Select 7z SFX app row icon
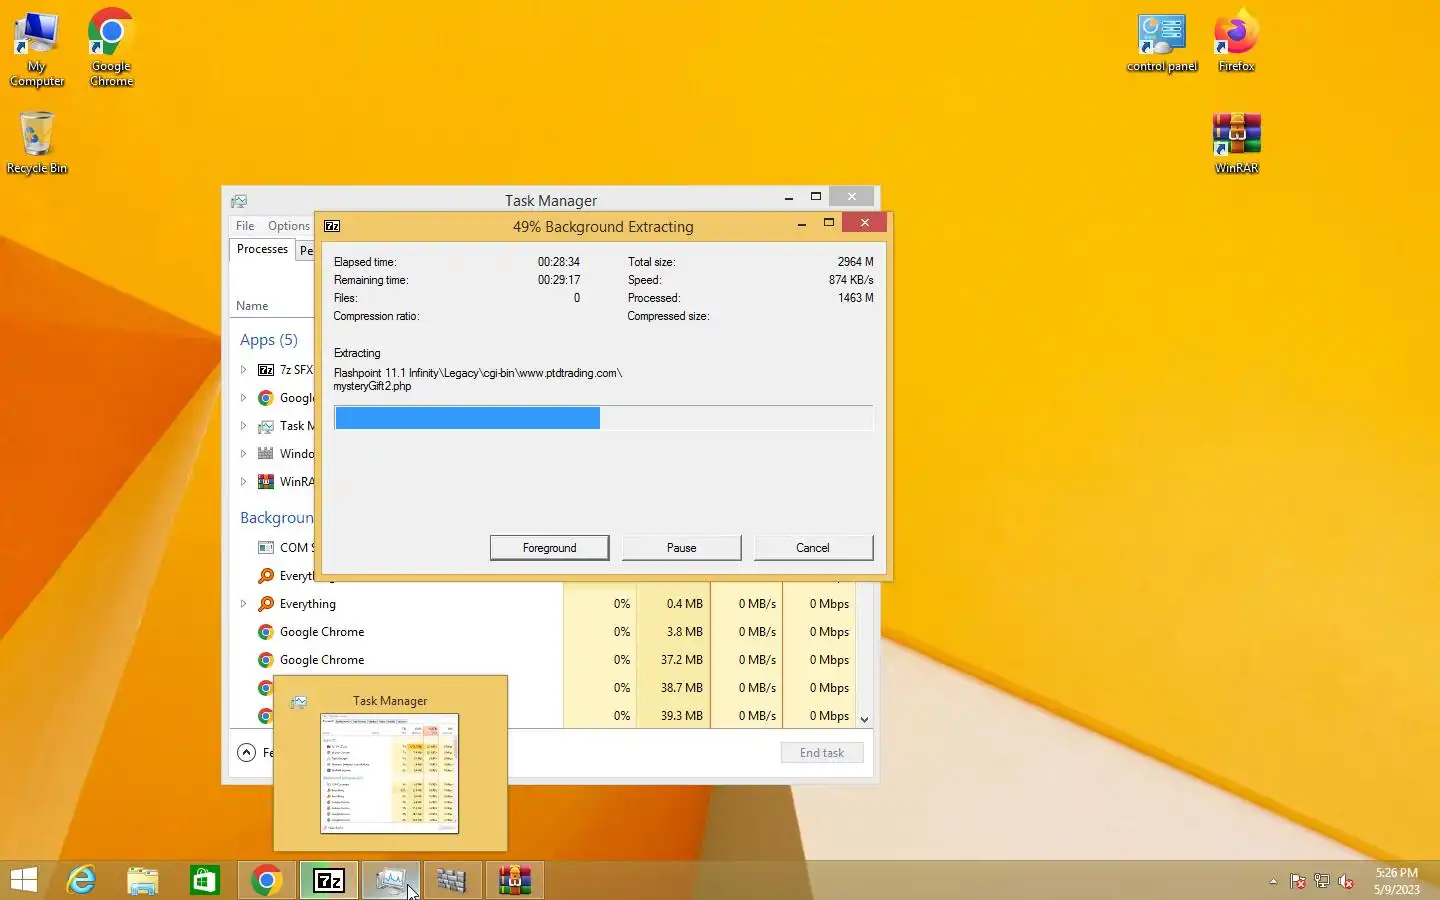The image size is (1440, 900). tap(266, 370)
